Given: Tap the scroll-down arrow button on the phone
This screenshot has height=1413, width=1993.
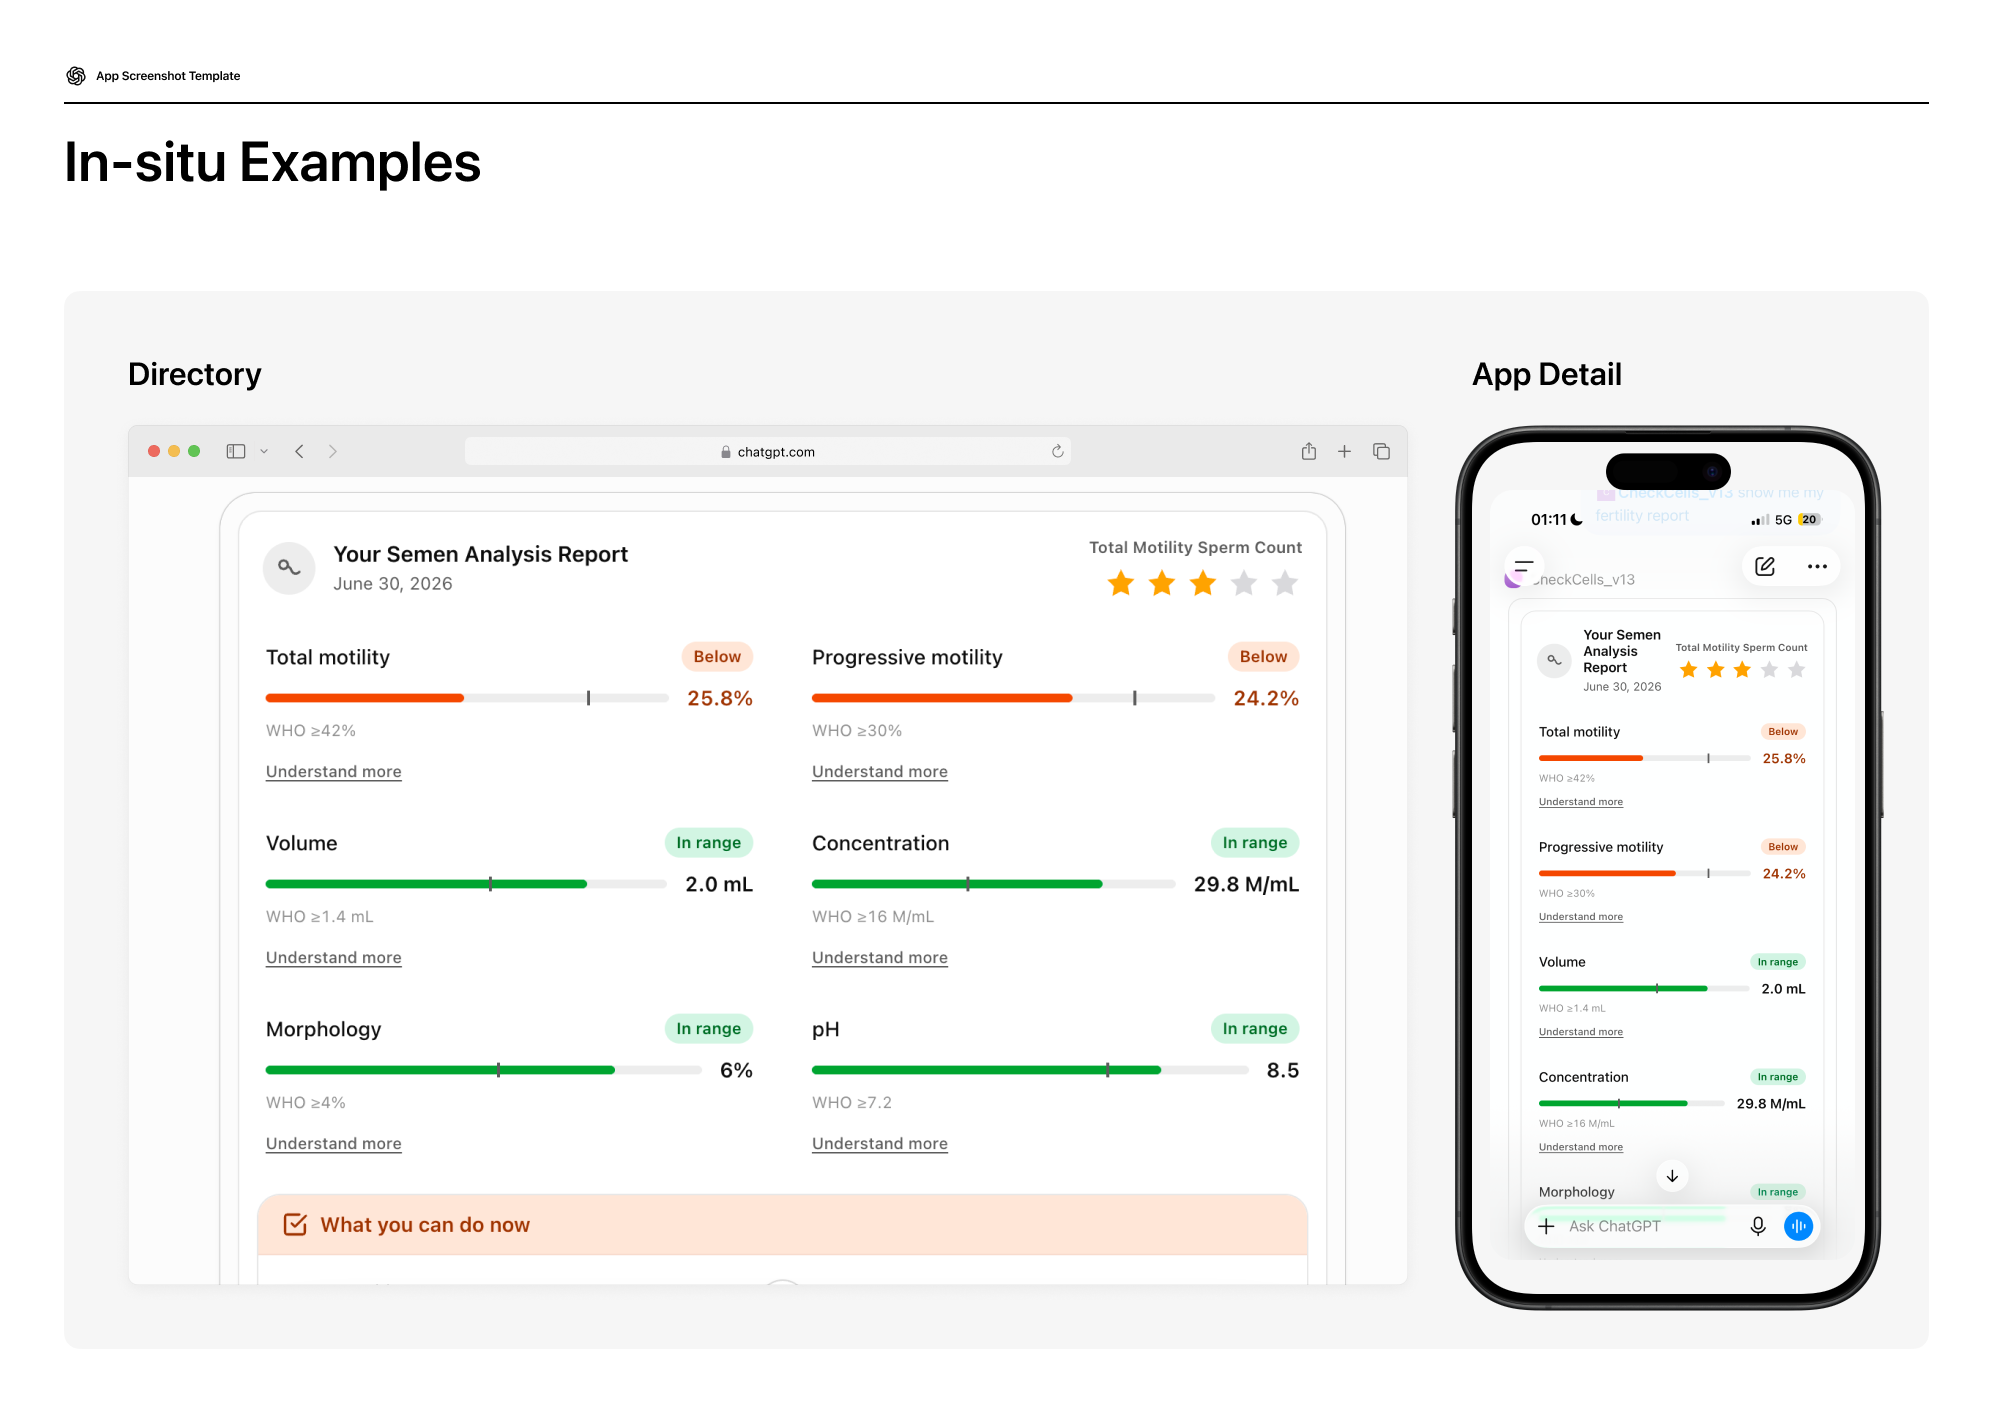Looking at the screenshot, I should click(x=1672, y=1176).
